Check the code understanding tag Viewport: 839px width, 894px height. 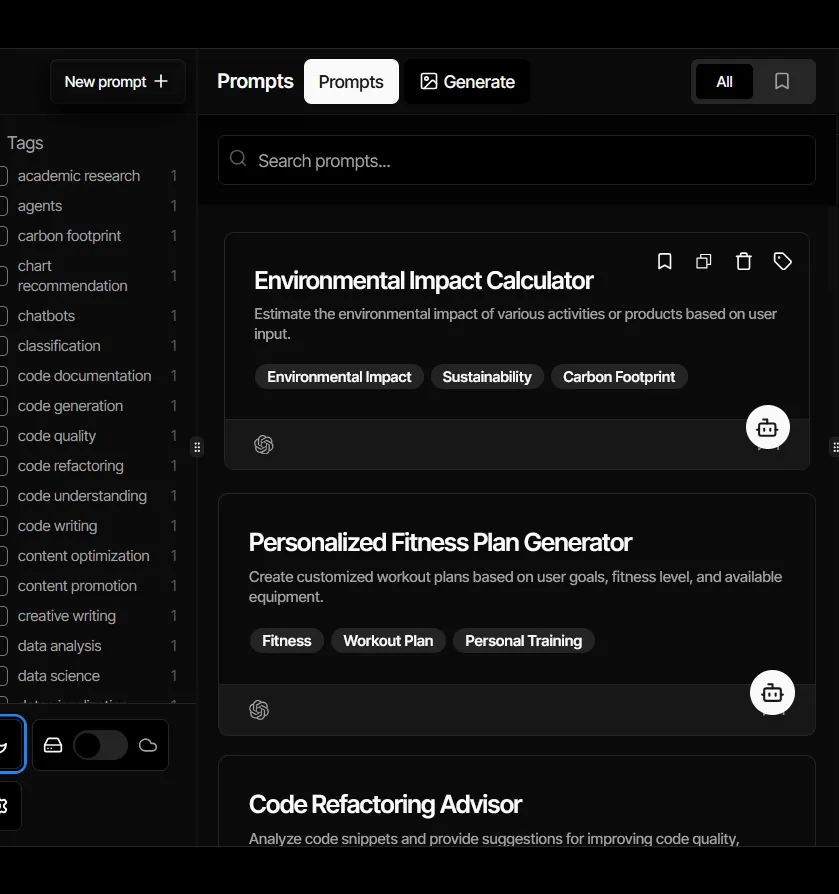tap(3, 496)
